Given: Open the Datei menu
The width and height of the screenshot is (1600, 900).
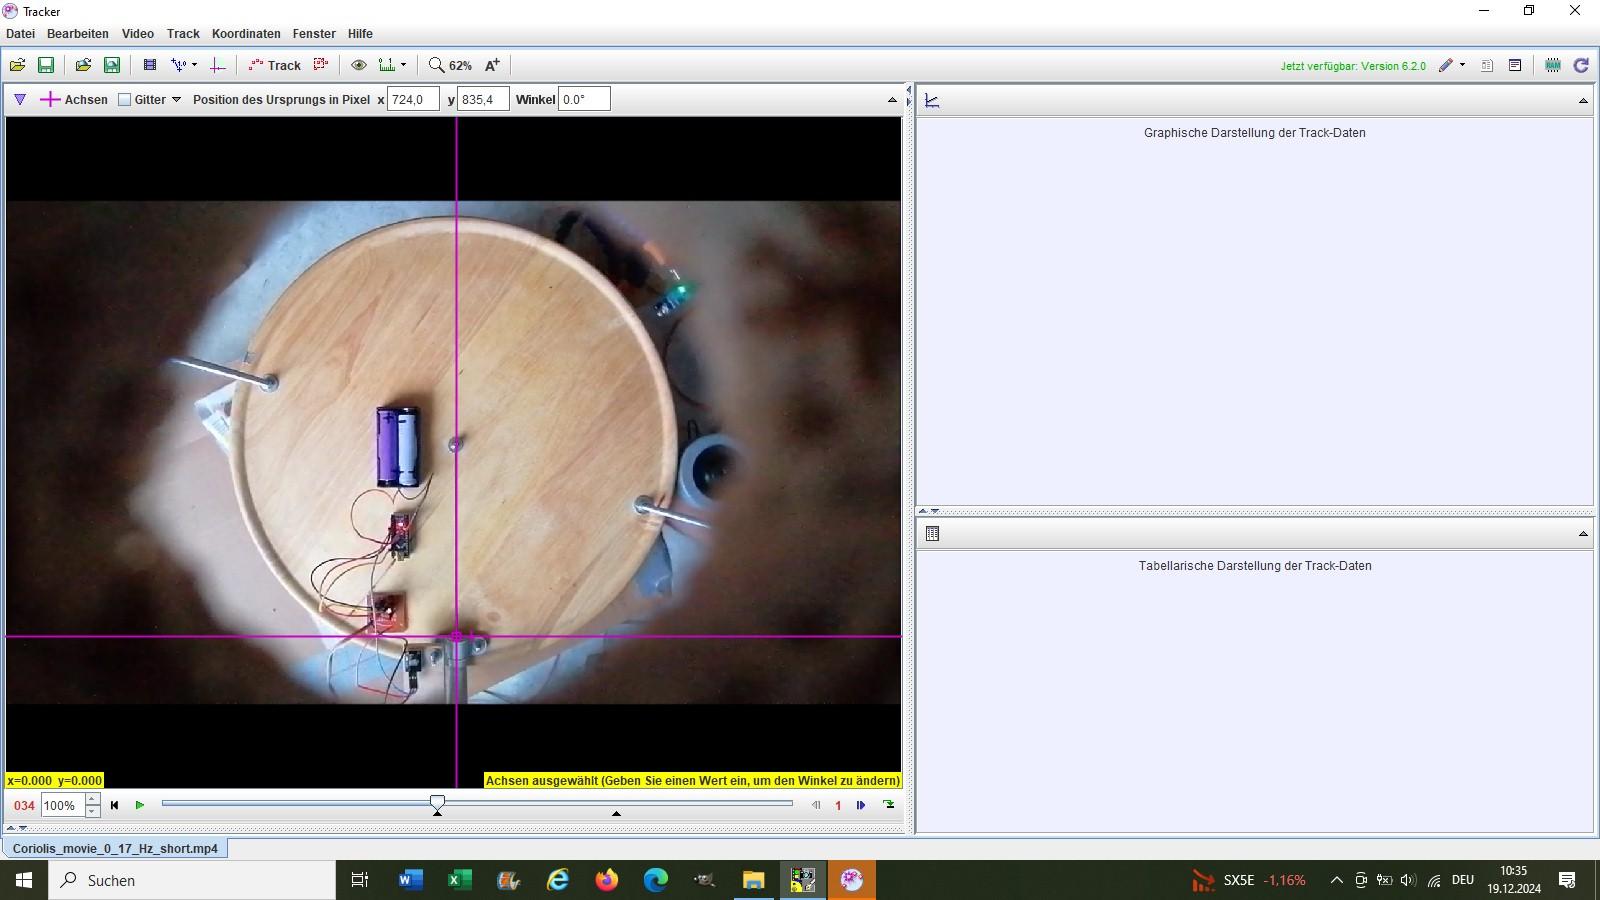Looking at the screenshot, I should click(x=20, y=34).
